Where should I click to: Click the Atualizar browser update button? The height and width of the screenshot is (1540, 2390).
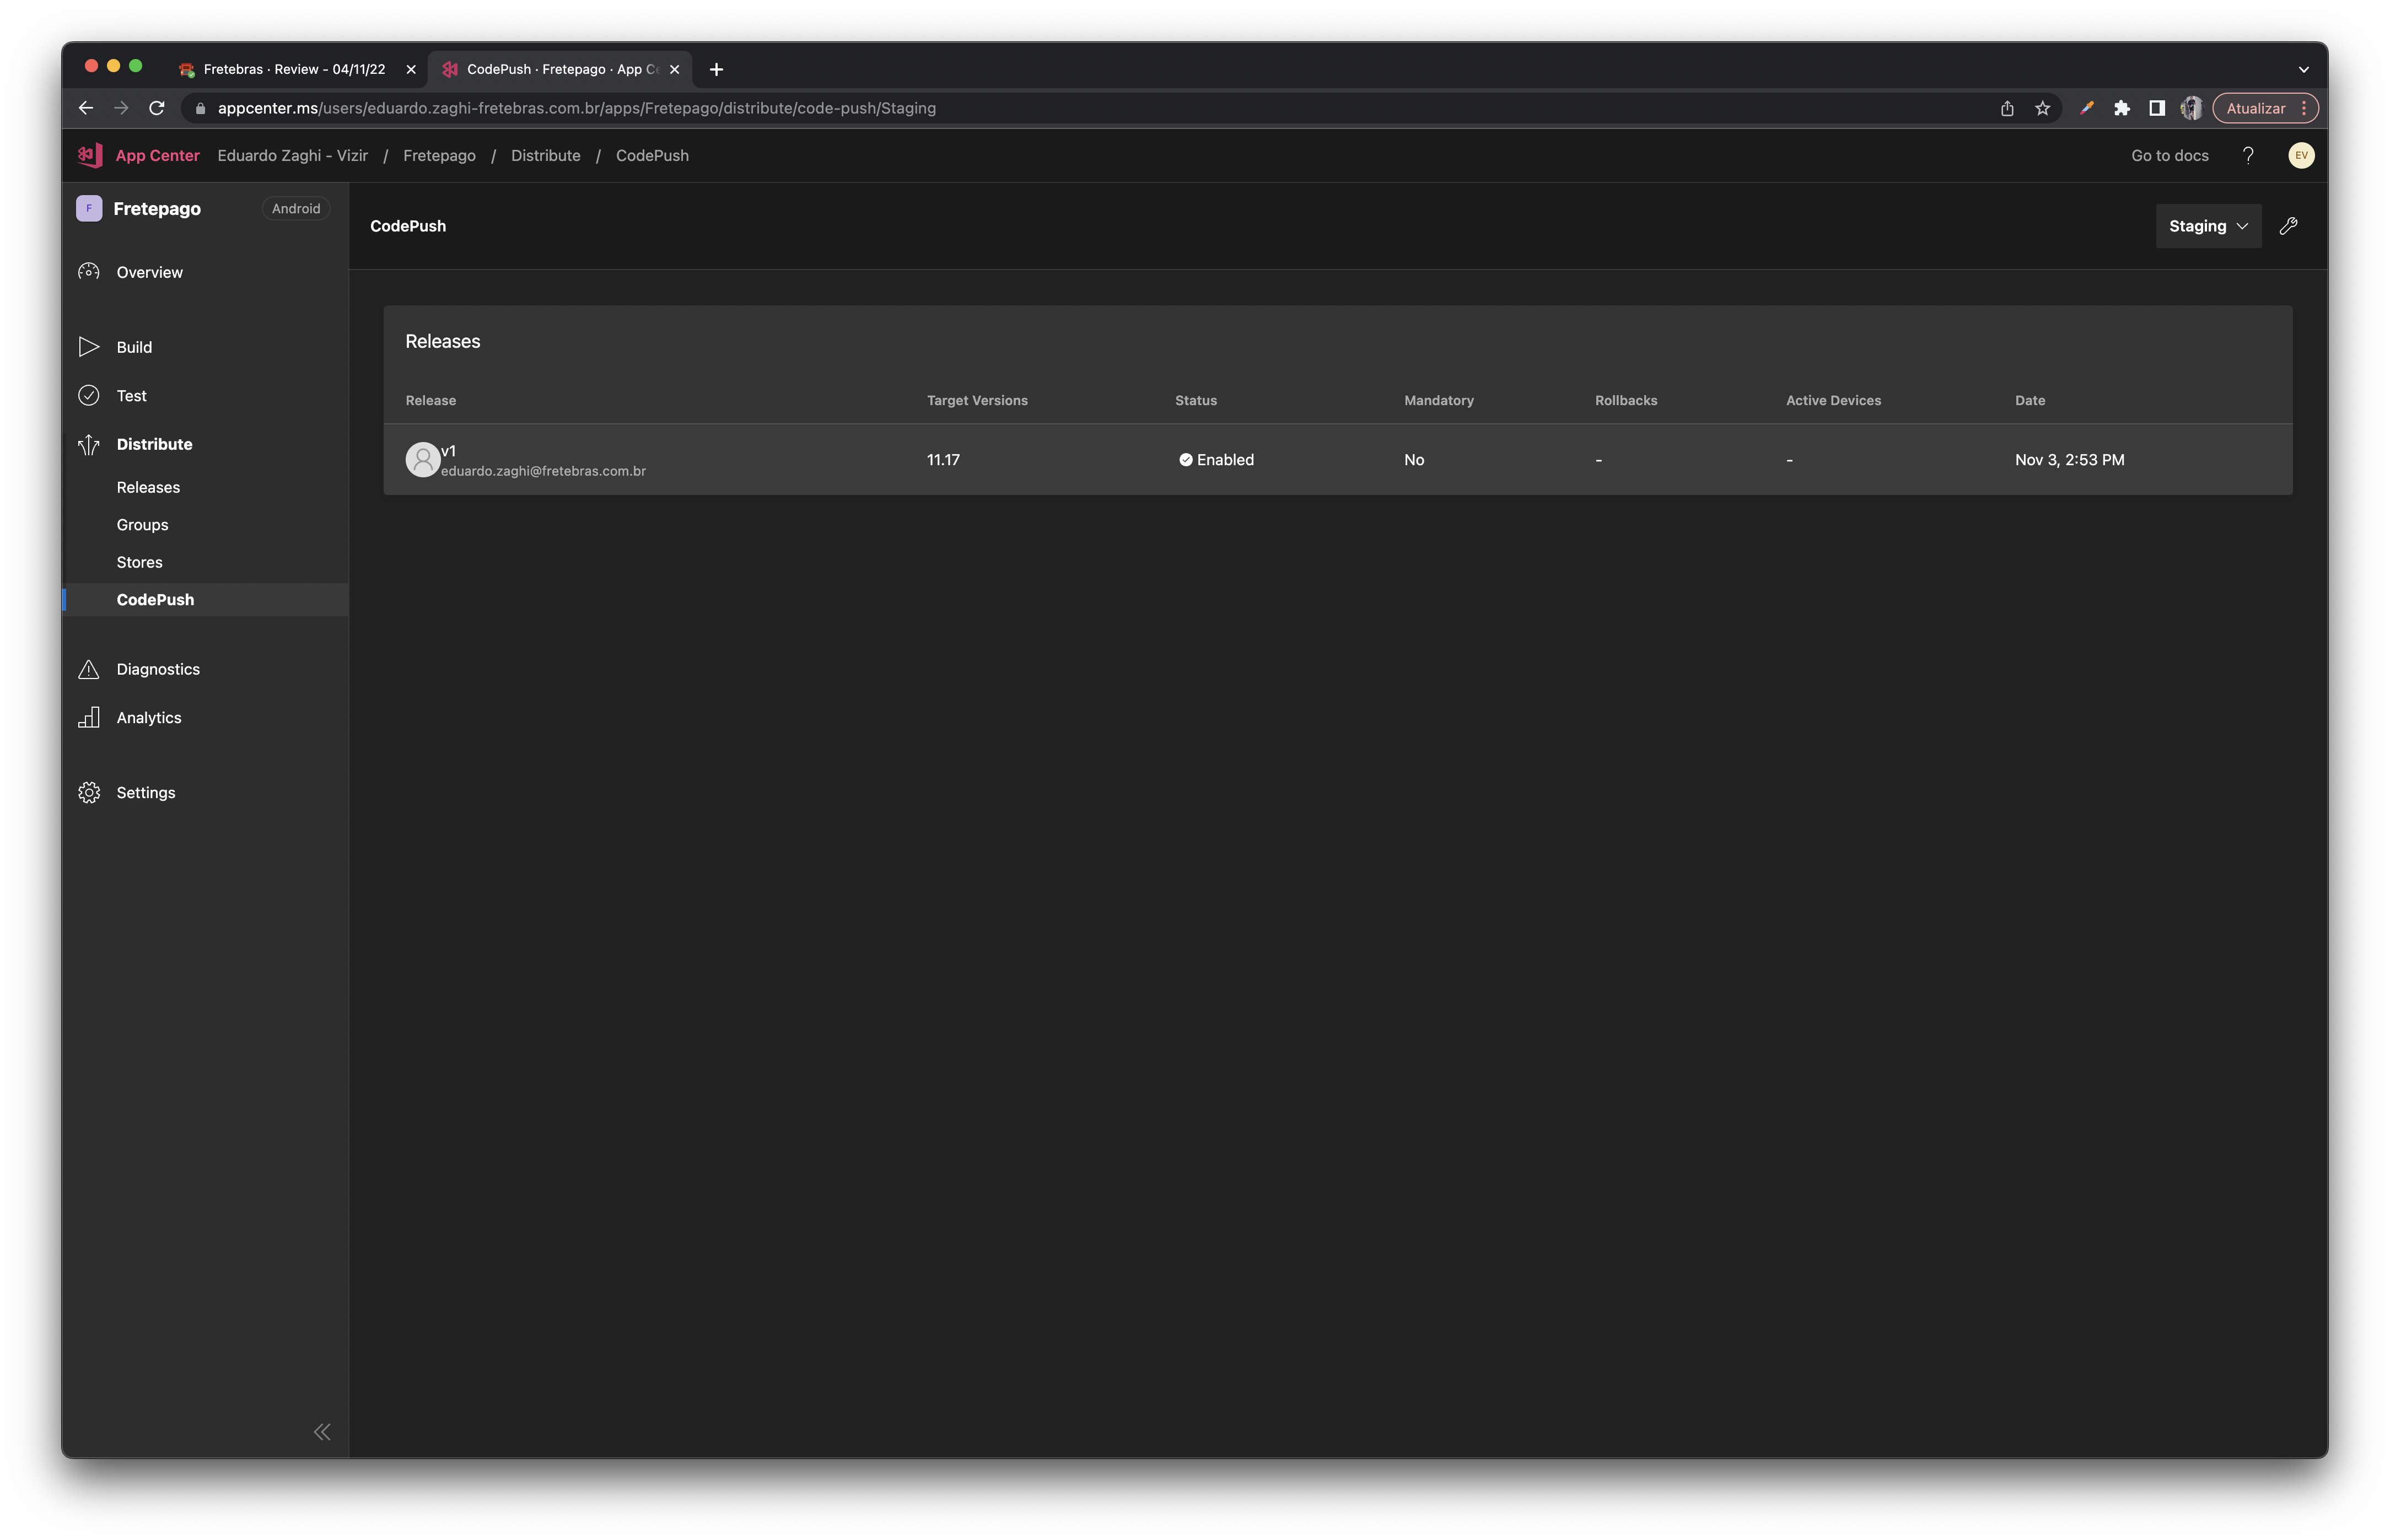[x=2255, y=108]
